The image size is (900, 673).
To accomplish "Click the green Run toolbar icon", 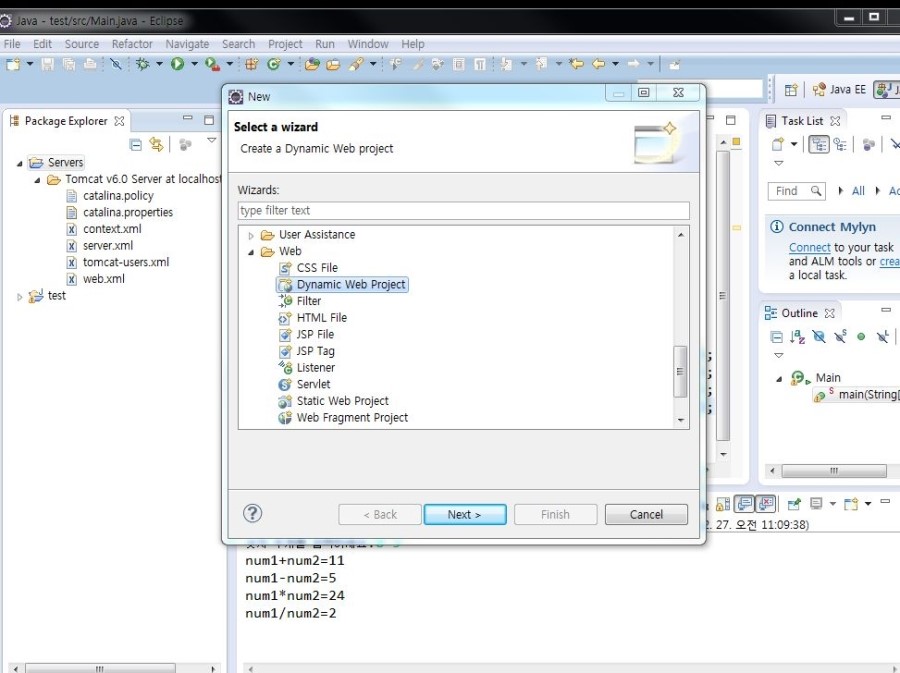I will click(177, 64).
